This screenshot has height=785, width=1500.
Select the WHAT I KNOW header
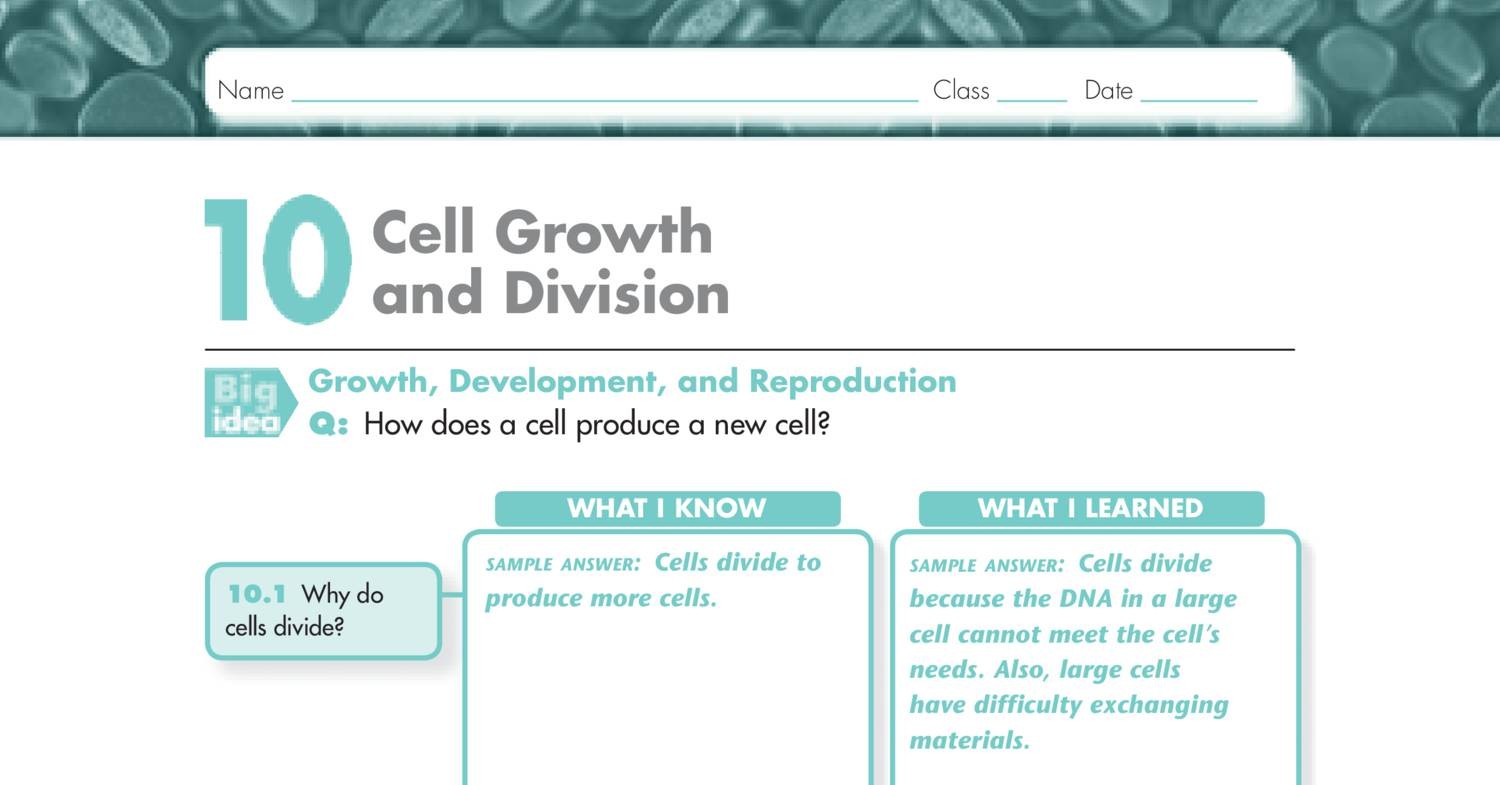tap(667, 508)
